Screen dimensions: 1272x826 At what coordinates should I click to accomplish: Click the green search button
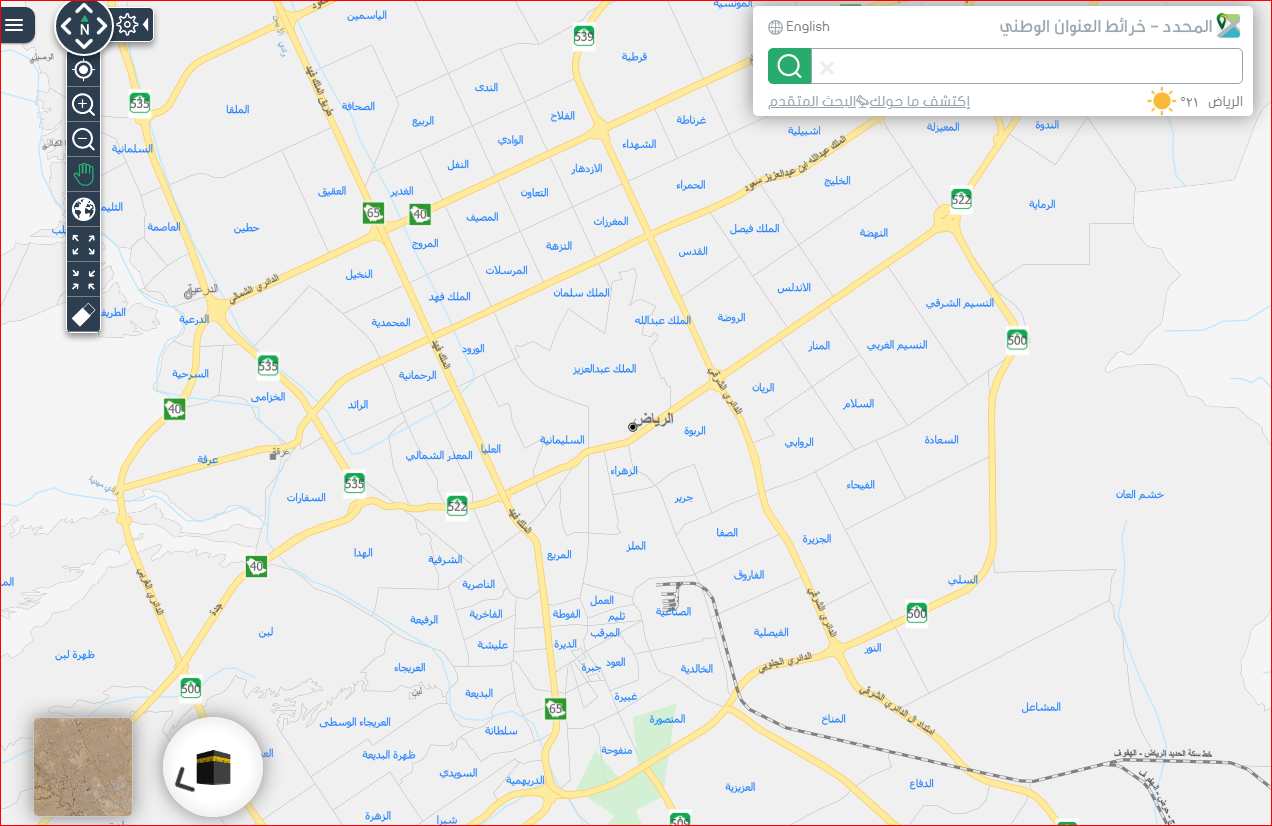tap(790, 66)
